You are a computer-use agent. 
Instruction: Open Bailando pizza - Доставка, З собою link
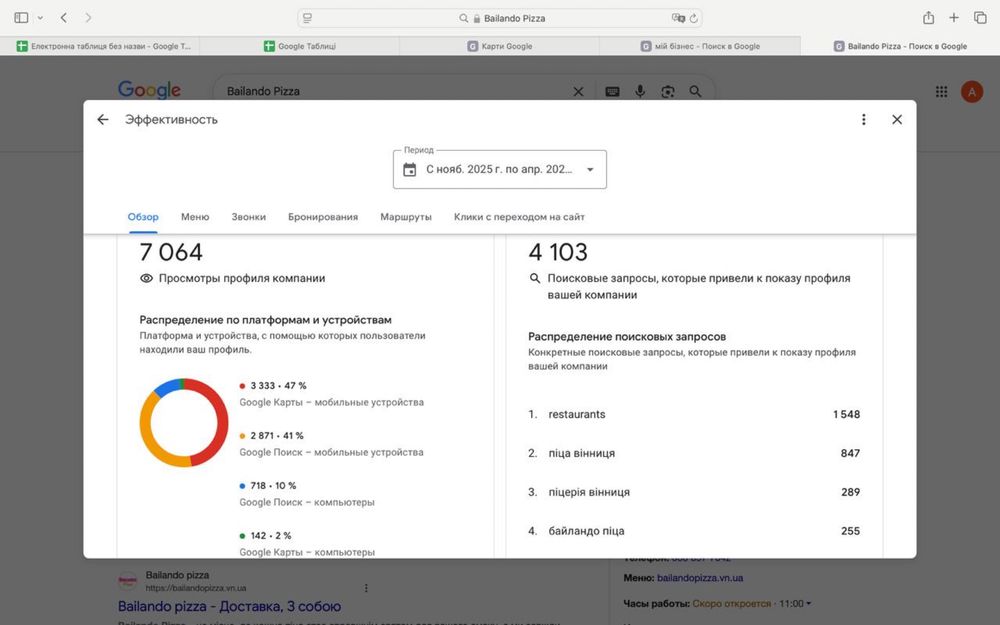point(230,606)
